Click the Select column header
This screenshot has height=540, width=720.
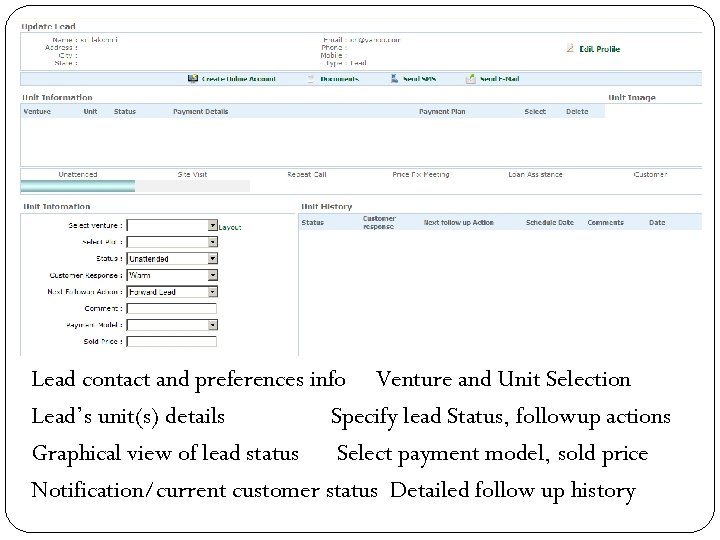(x=535, y=112)
